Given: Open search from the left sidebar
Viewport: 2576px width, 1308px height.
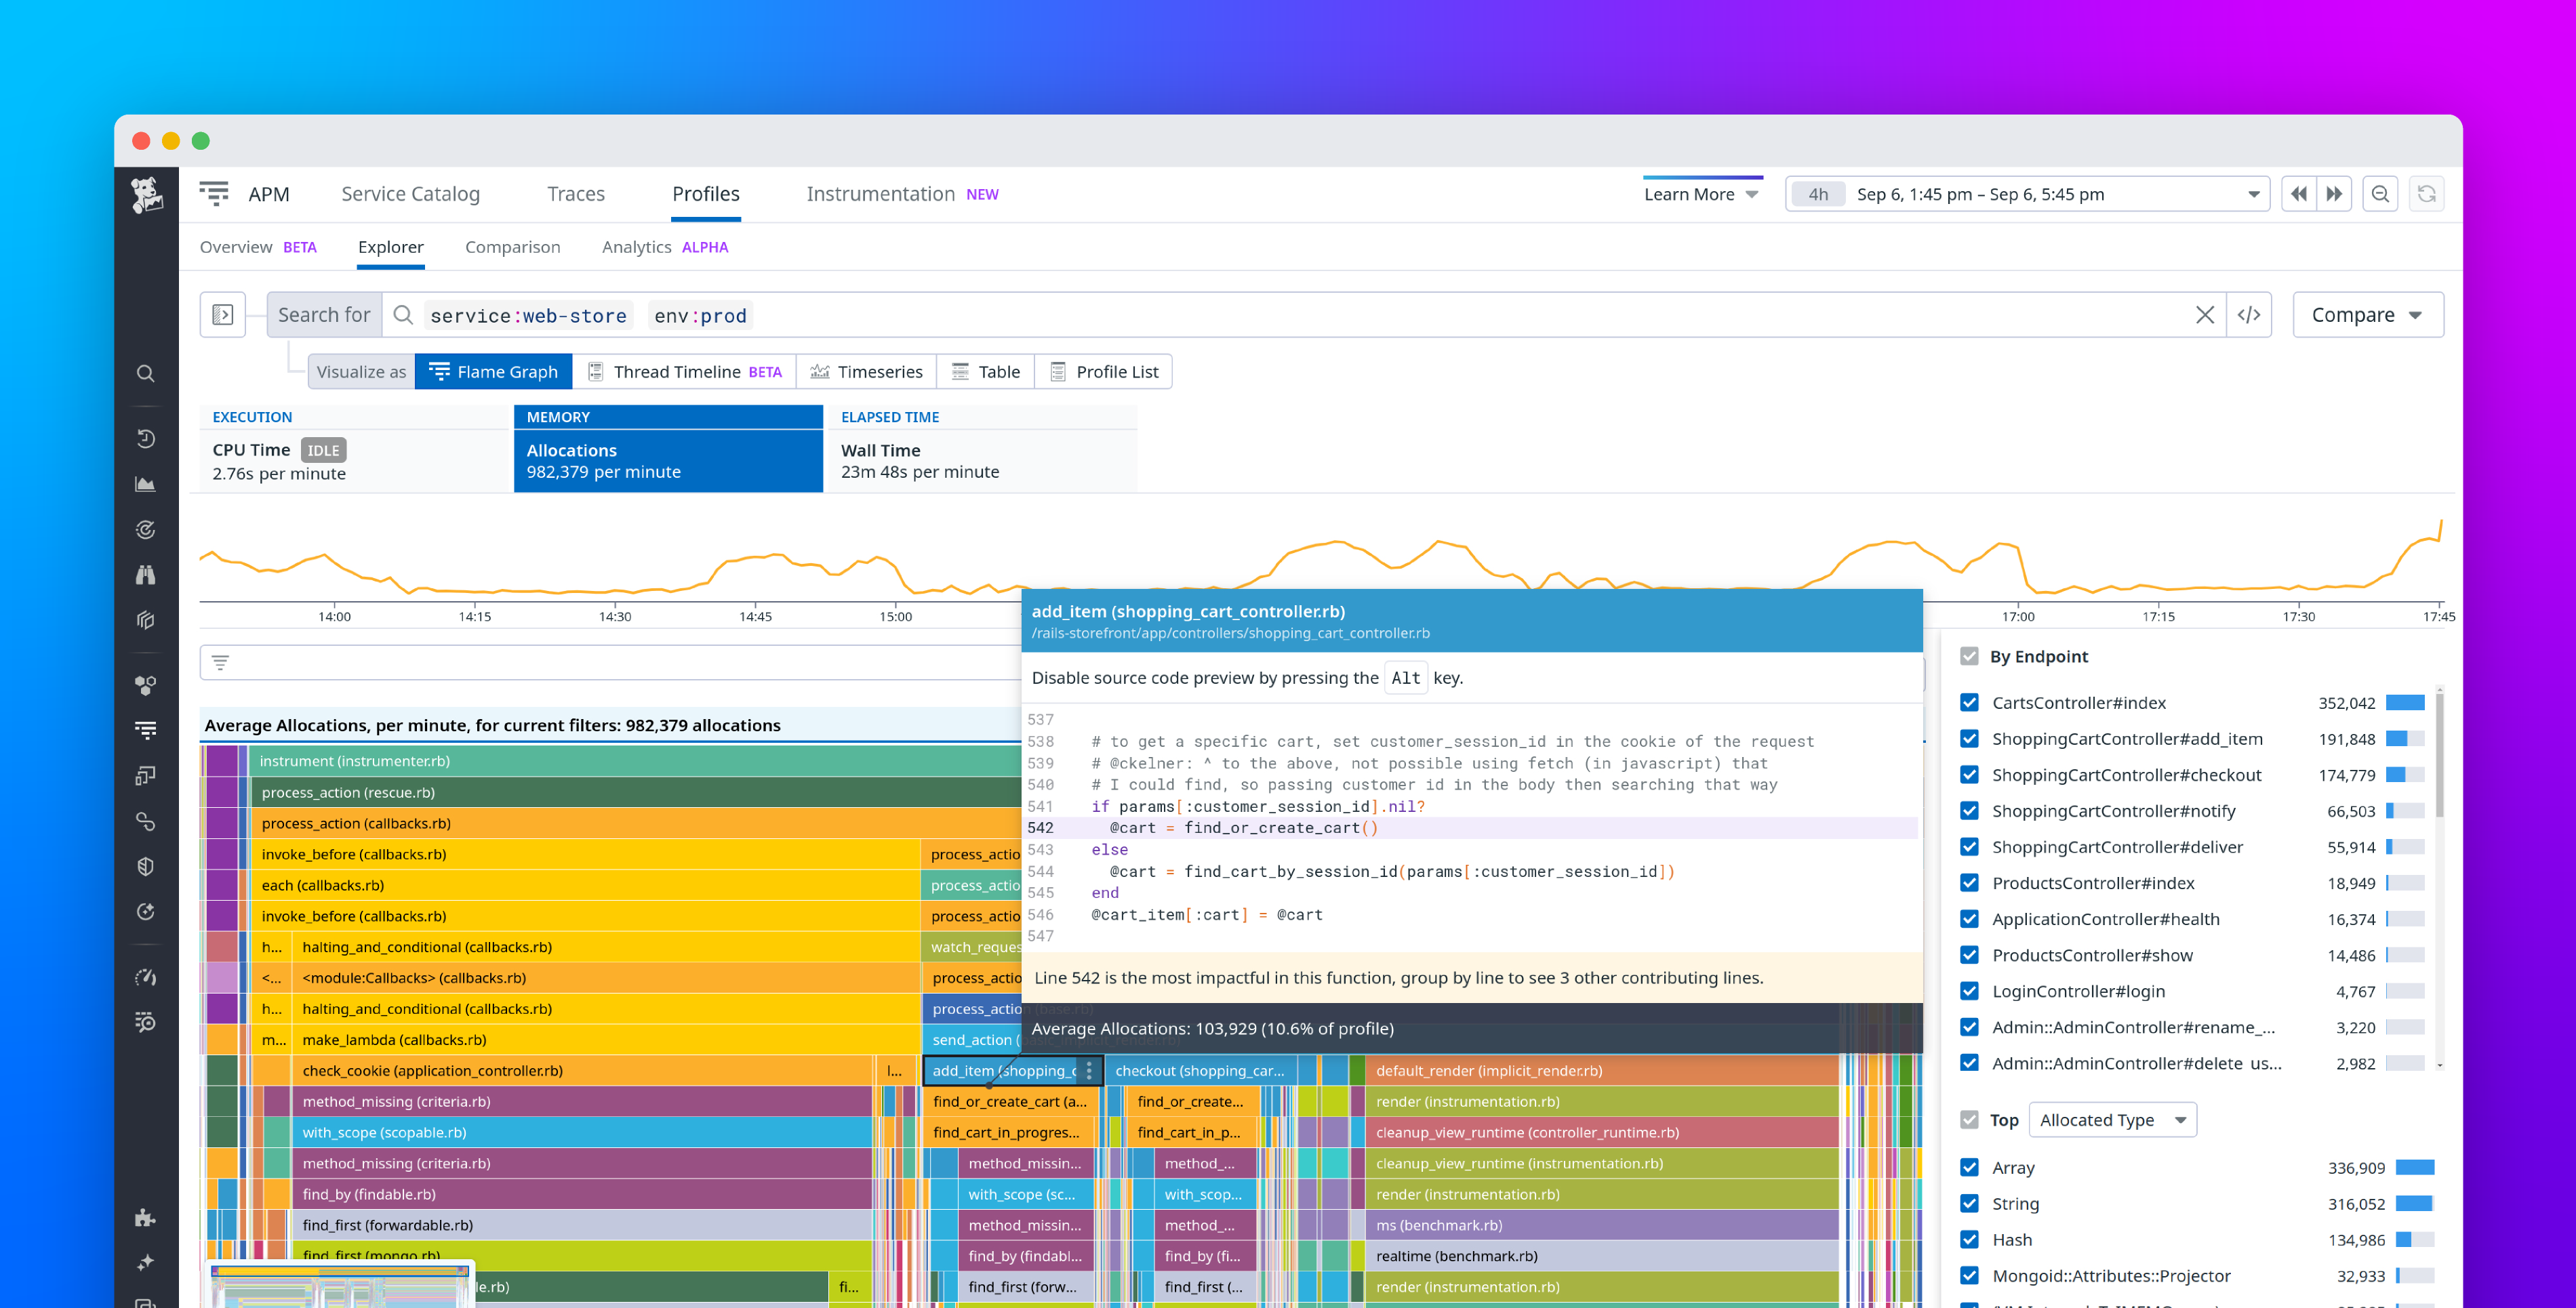Looking at the screenshot, I should (x=146, y=373).
